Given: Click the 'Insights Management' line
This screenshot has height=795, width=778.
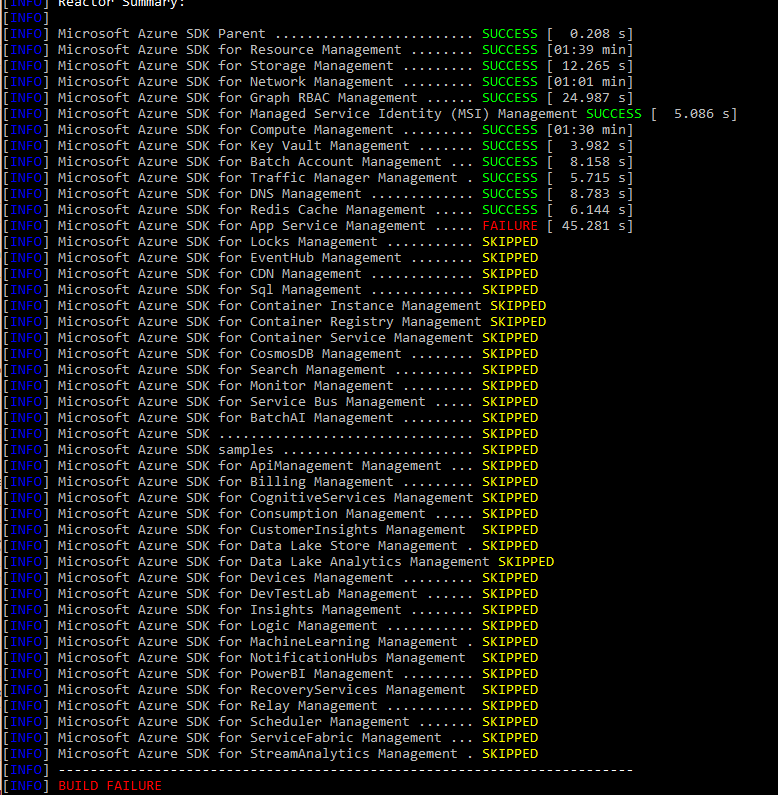Looking at the screenshot, I should click(271, 610).
